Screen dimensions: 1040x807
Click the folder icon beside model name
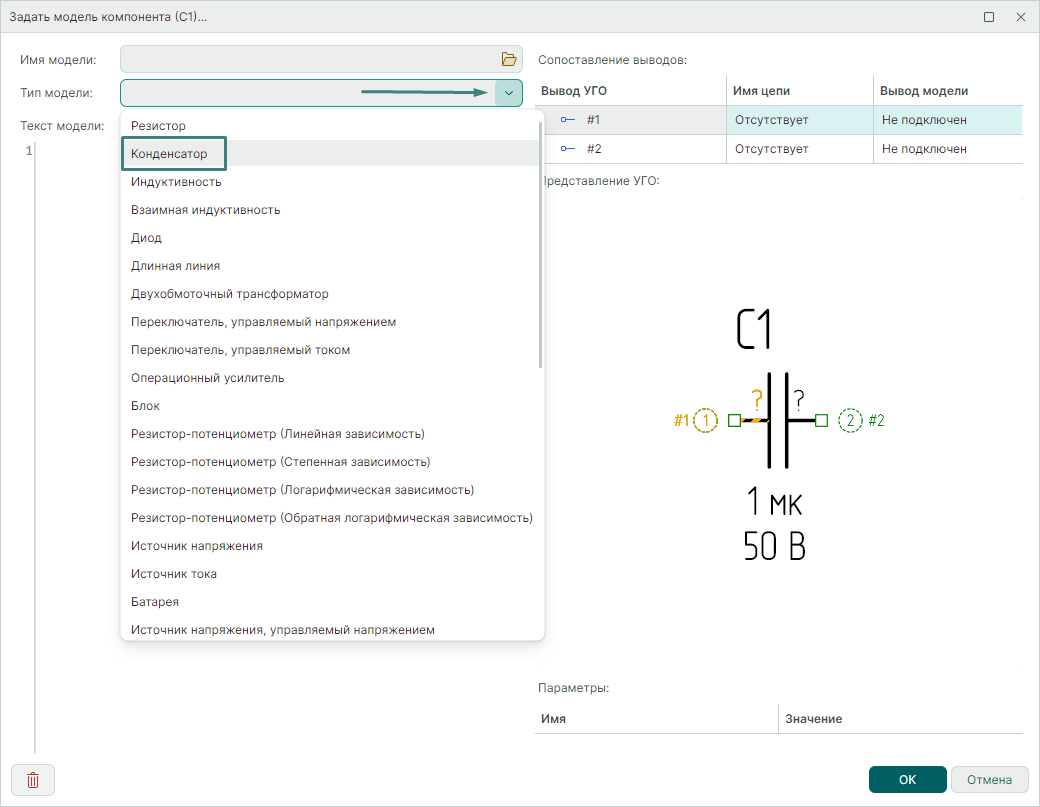509,59
